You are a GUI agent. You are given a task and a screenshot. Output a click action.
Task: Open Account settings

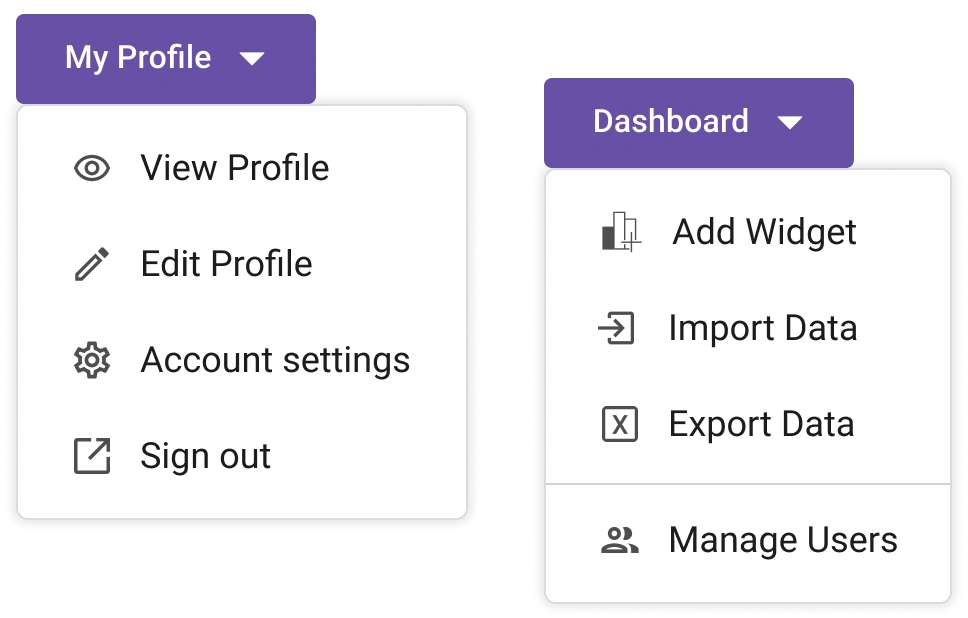coord(275,360)
